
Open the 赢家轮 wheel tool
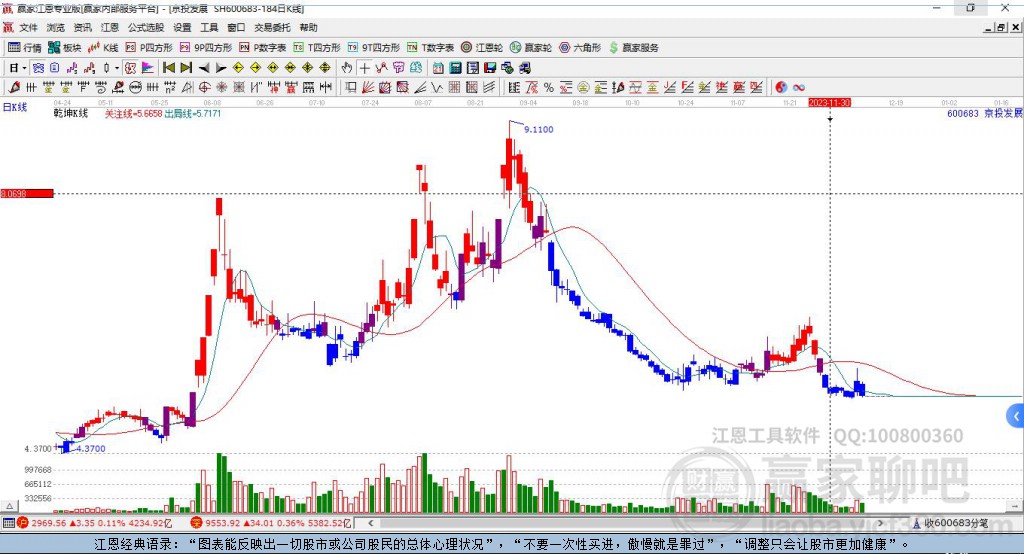tap(530, 48)
